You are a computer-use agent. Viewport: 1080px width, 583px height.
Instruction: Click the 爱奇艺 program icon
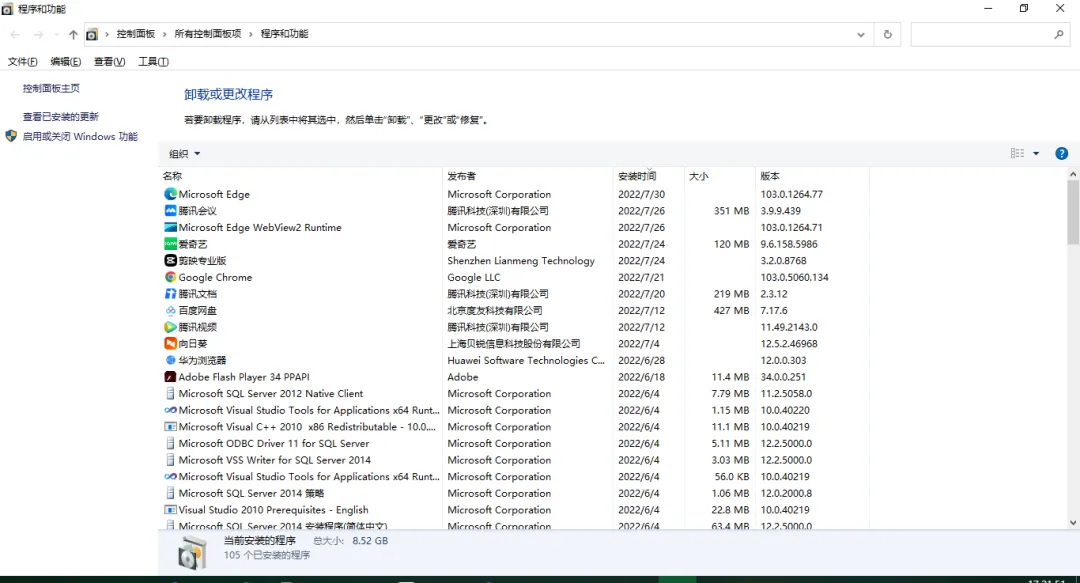[x=169, y=244]
